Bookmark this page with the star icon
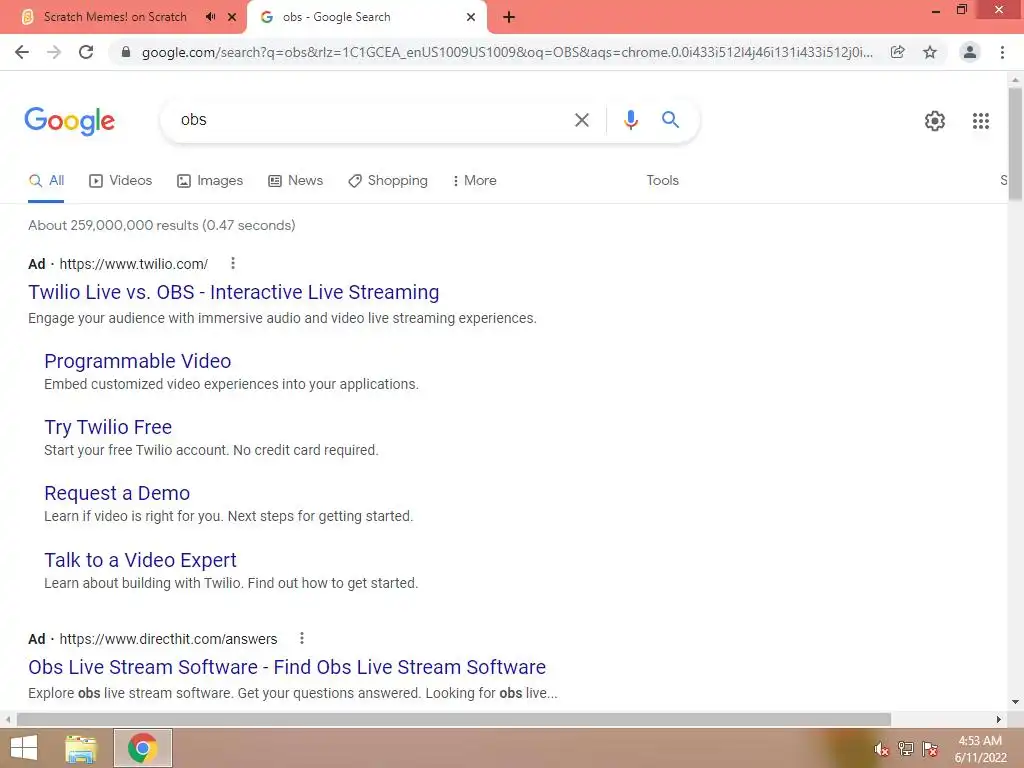The height and width of the screenshot is (768, 1024). tap(930, 52)
